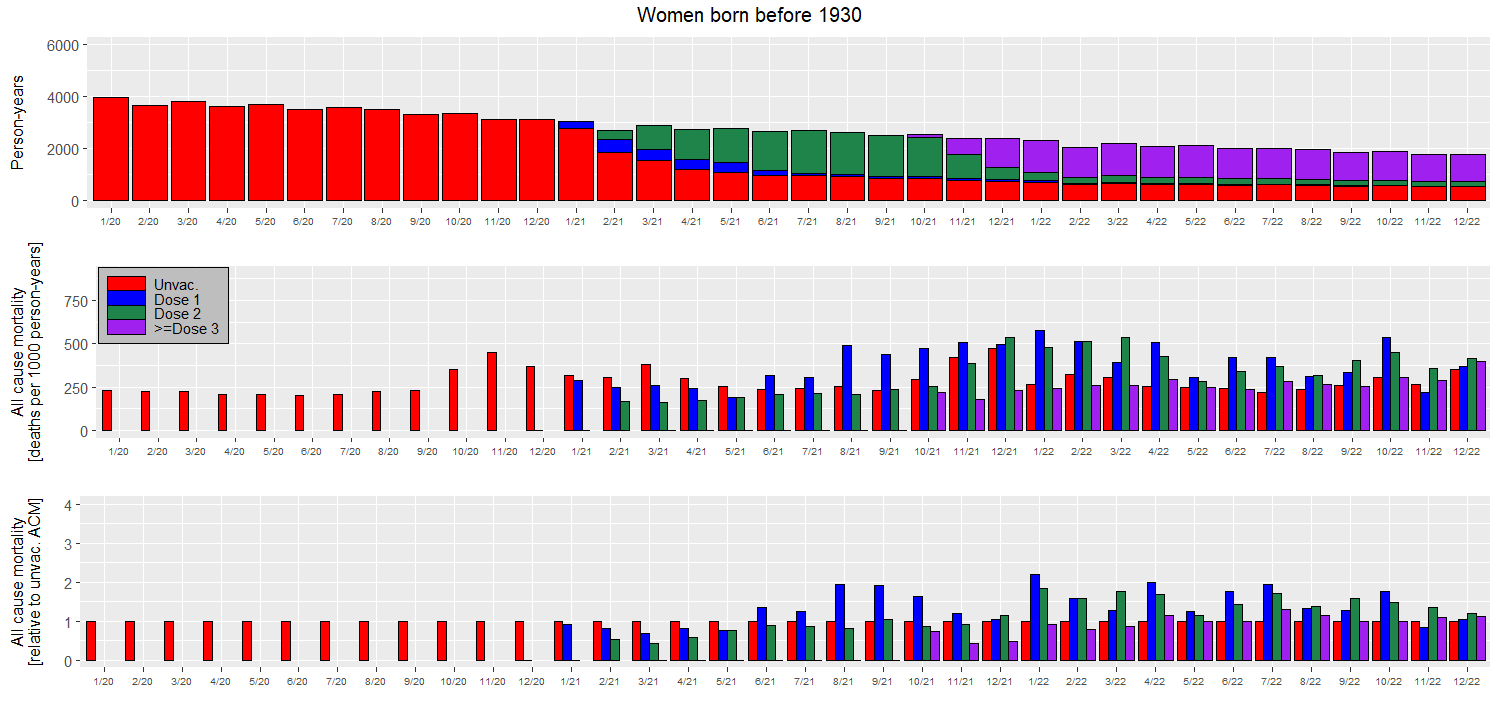Screen dimensions: 1500x717
Task: Select the 12/20 red bar in Person-years chart
Action: (x=537, y=160)
